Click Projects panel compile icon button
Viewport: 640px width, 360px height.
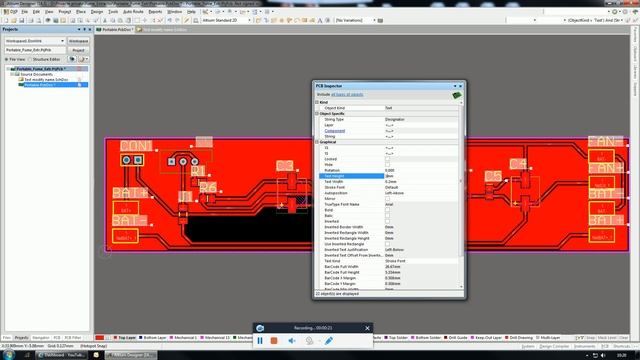tap(72, 59)
